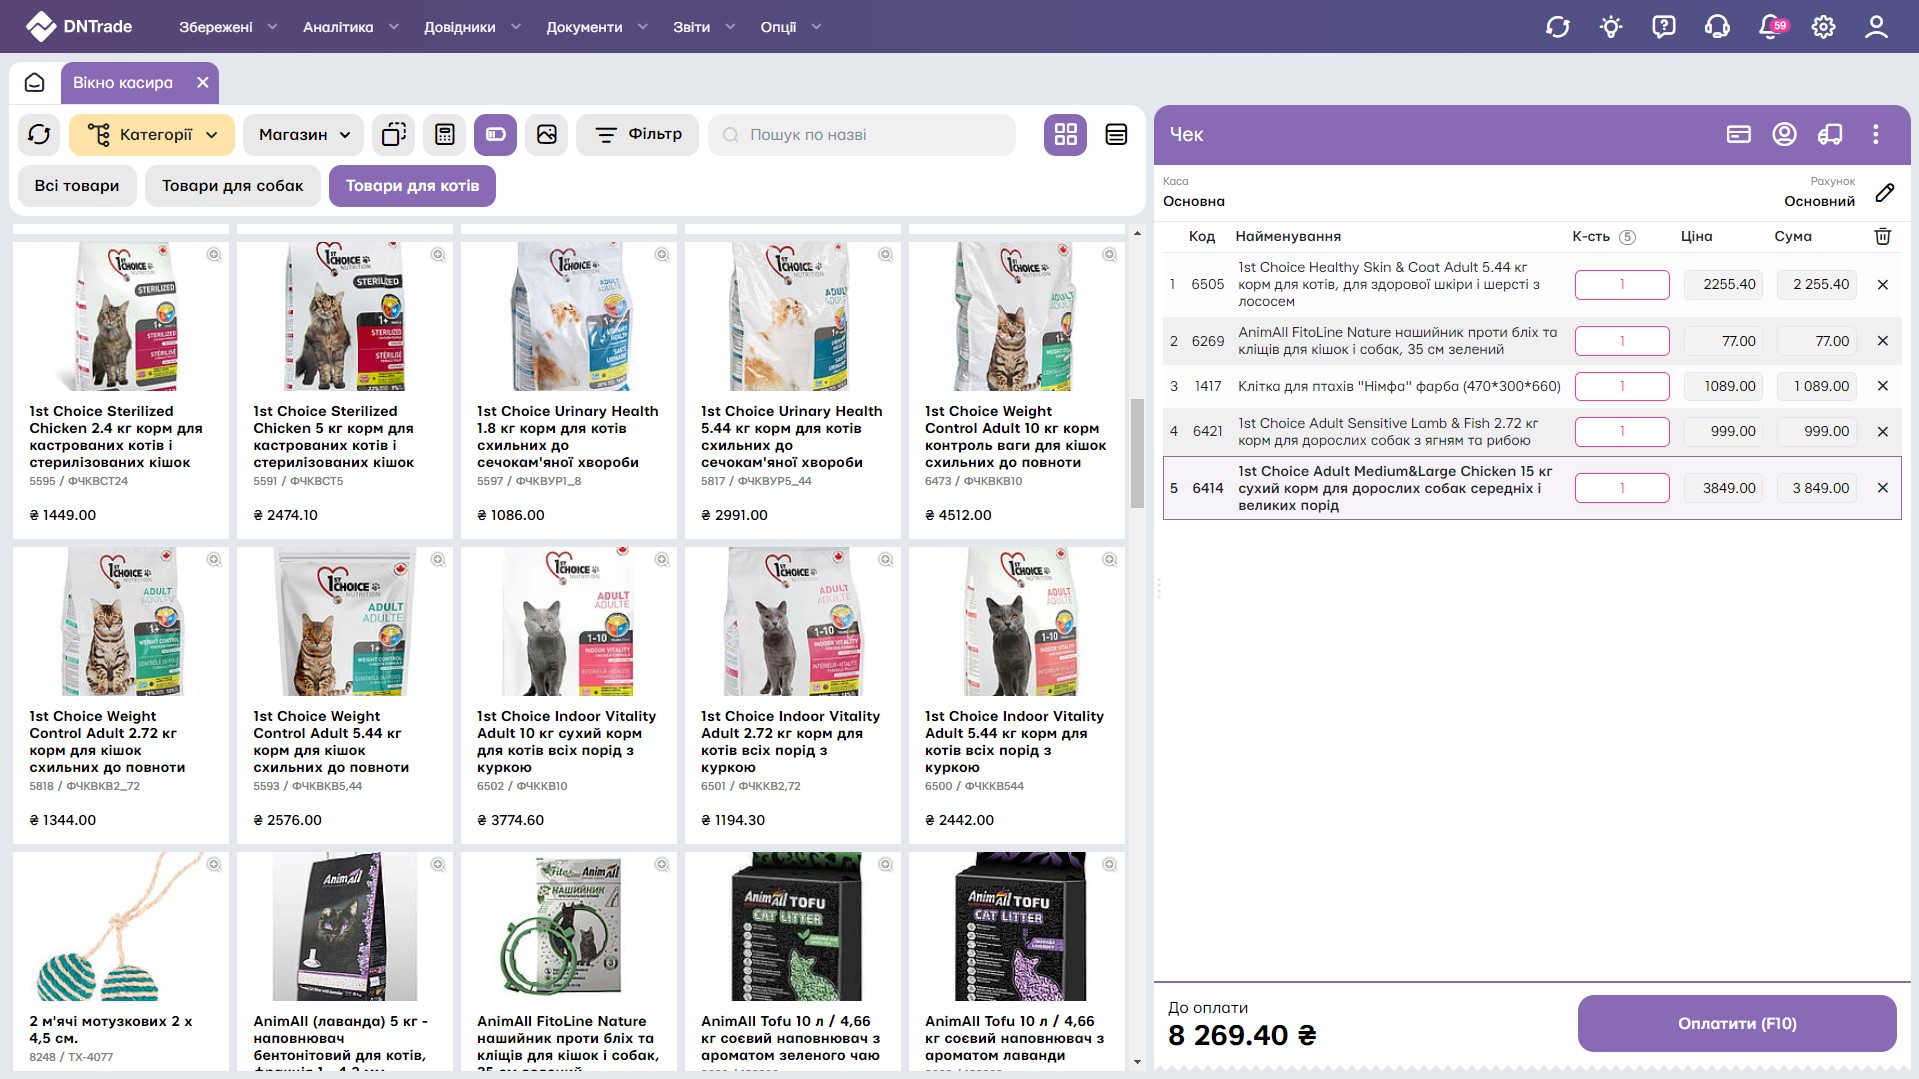This screenshot has height=1079, width=1919.
Task: Remove item 6269 AnimAll FitoLine from receipt
Action: tap(1882, 341)
